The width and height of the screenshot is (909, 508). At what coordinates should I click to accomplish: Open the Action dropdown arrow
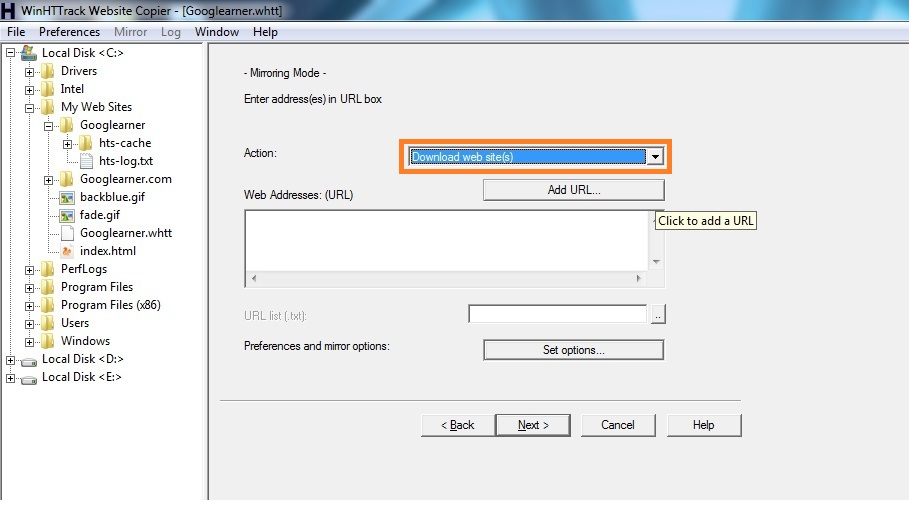tap(655, 157)
